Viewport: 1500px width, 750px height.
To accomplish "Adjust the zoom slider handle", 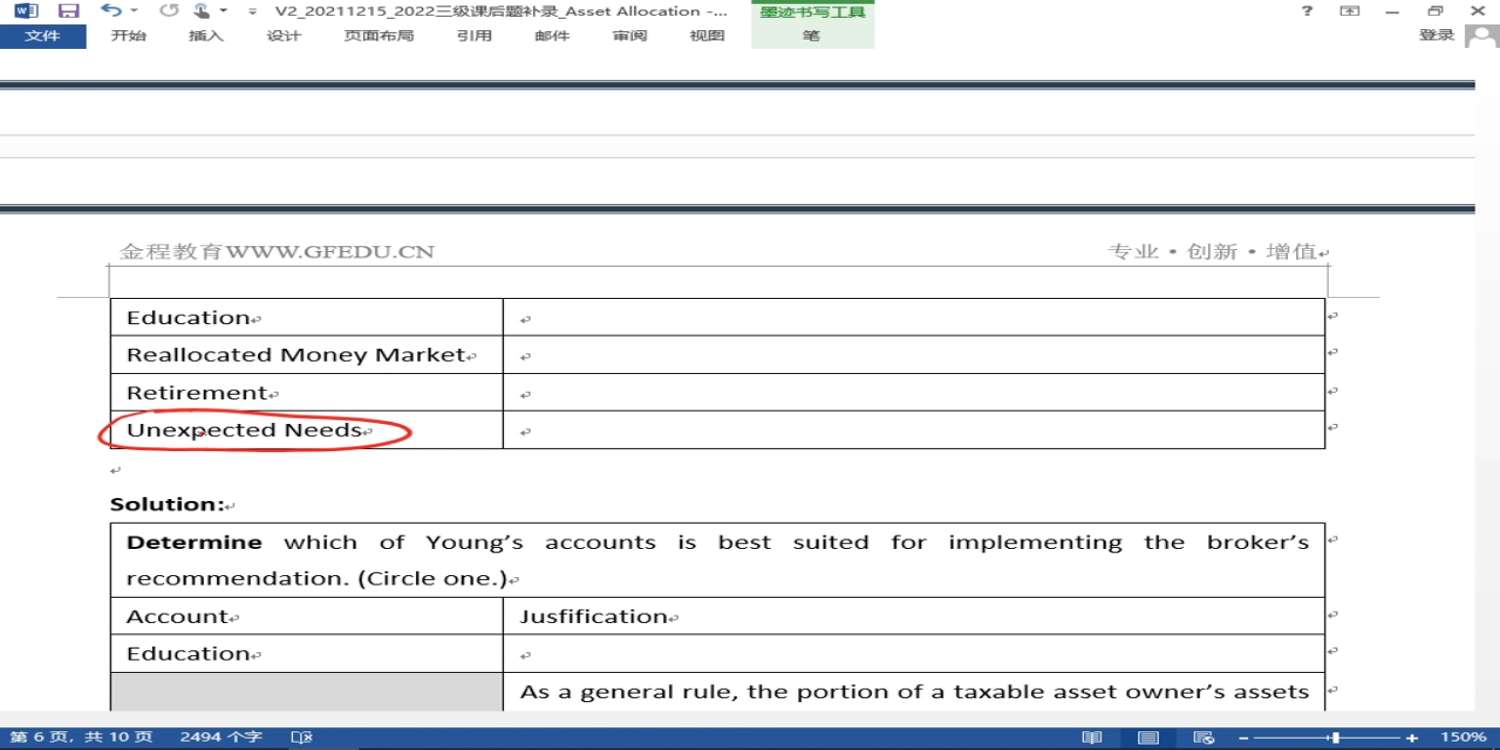I will coord(1334,738).
